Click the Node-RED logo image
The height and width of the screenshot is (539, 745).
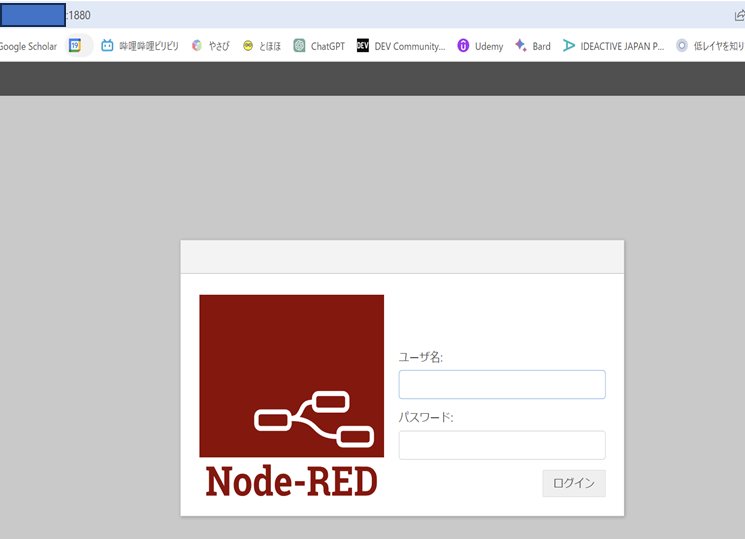click(292, 376)
